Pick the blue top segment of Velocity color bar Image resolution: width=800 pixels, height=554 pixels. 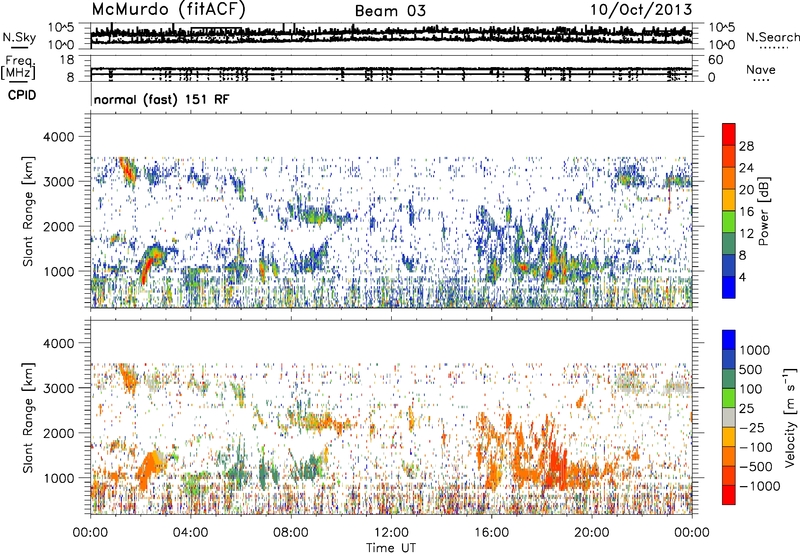click(729, 340)
